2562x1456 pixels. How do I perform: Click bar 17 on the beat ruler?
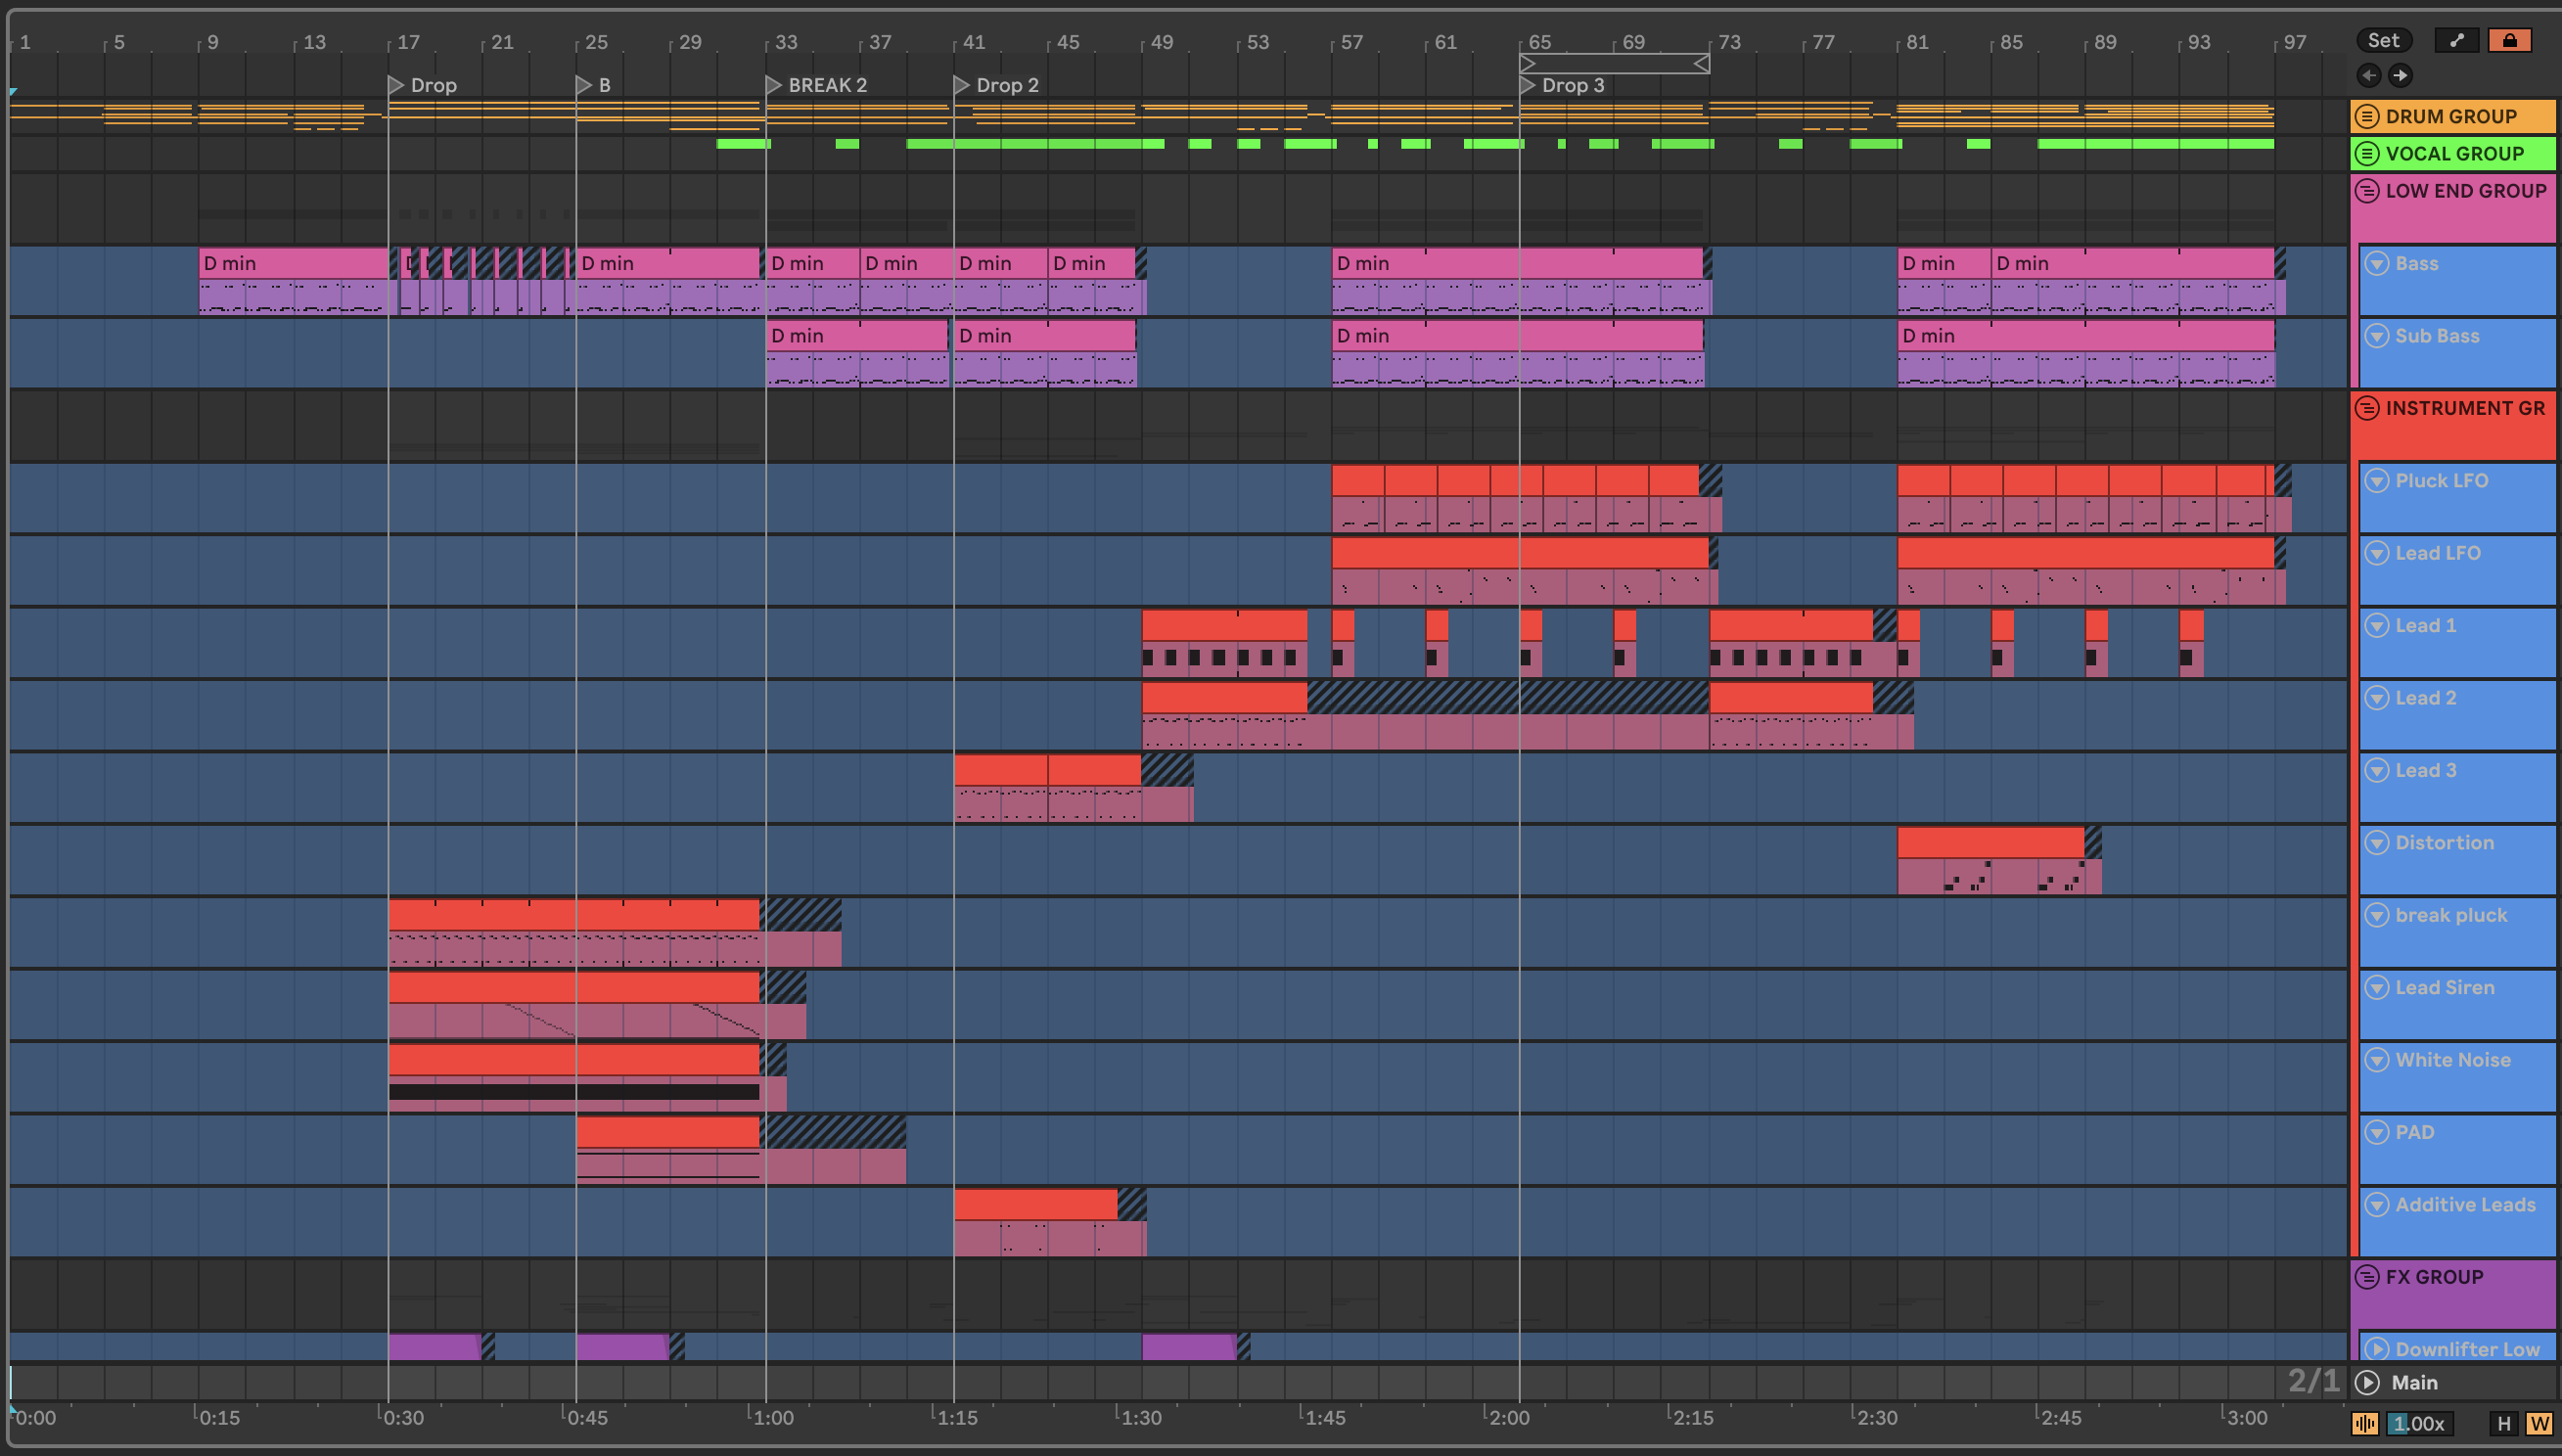408,42
